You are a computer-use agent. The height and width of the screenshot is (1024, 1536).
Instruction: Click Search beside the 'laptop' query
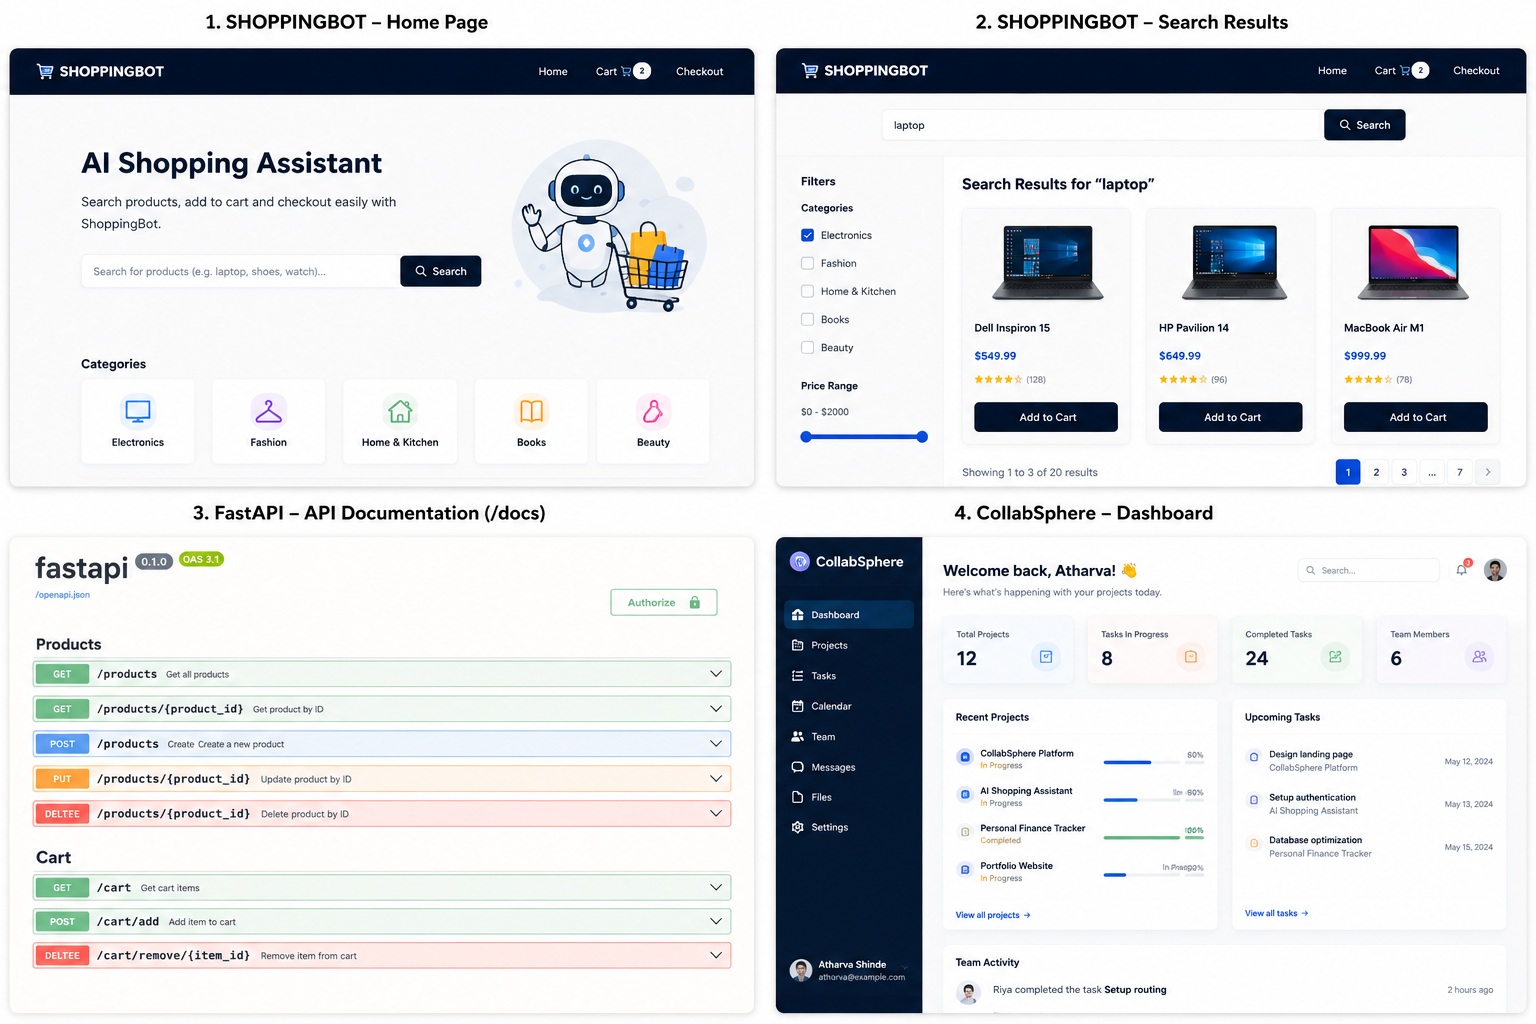[x=1365, y=125]
